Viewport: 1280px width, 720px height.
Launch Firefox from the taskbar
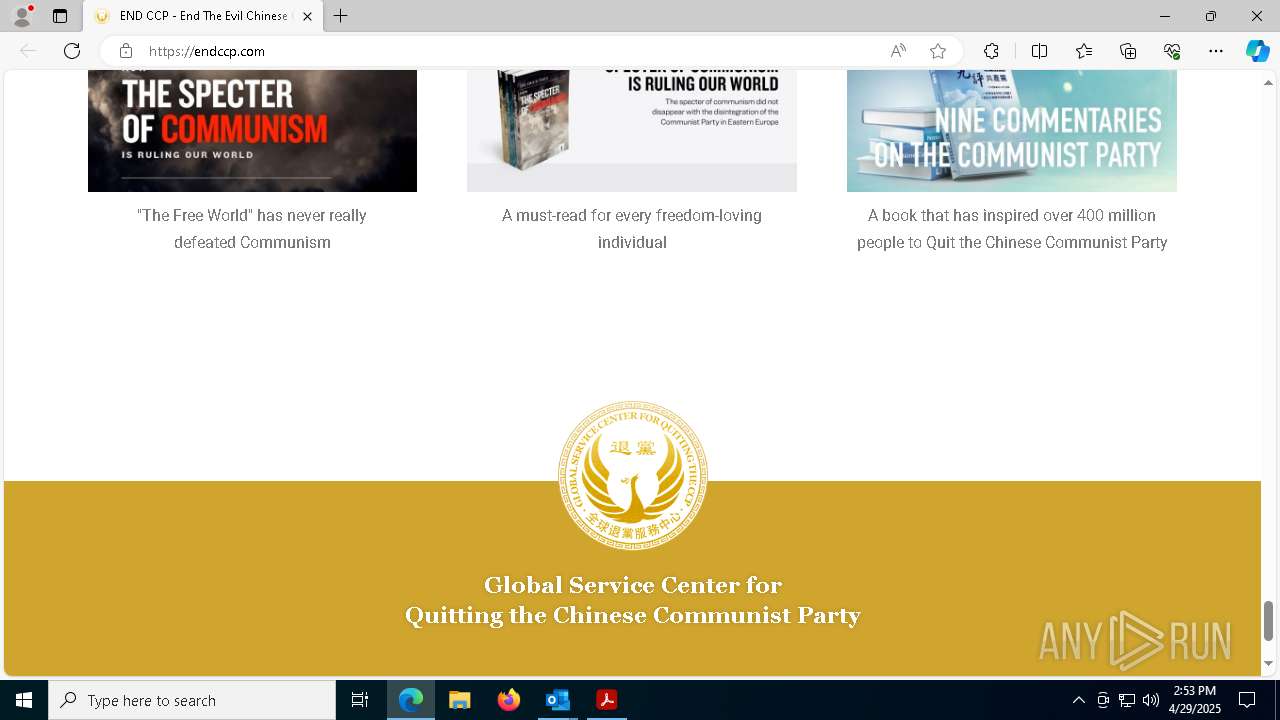pyautogui.click(x=509, y=700)
